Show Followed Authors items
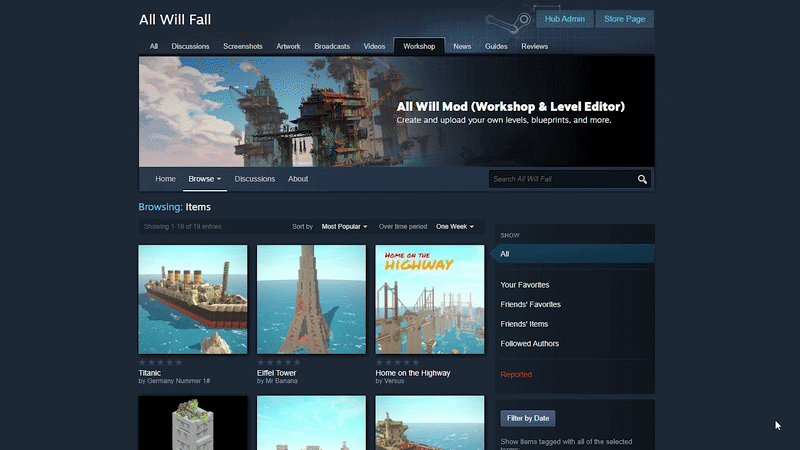Viewport: 800px width, 450px height. pyautogui.click(x=529, y=344)
